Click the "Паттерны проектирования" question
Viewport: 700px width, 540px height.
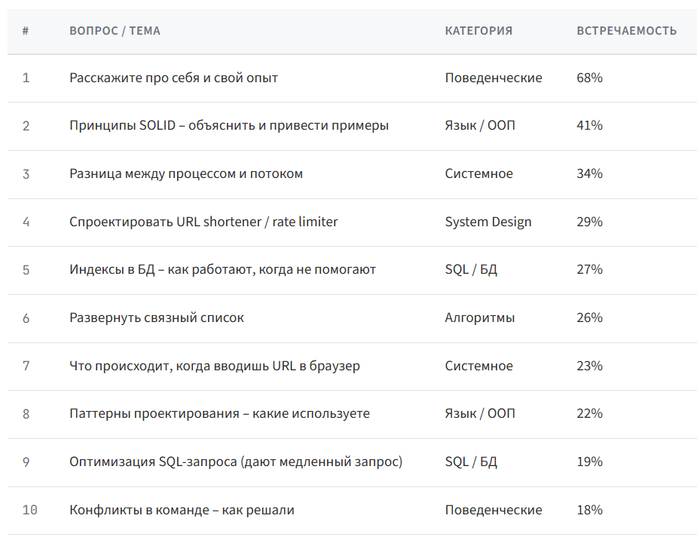coord(219,414)
